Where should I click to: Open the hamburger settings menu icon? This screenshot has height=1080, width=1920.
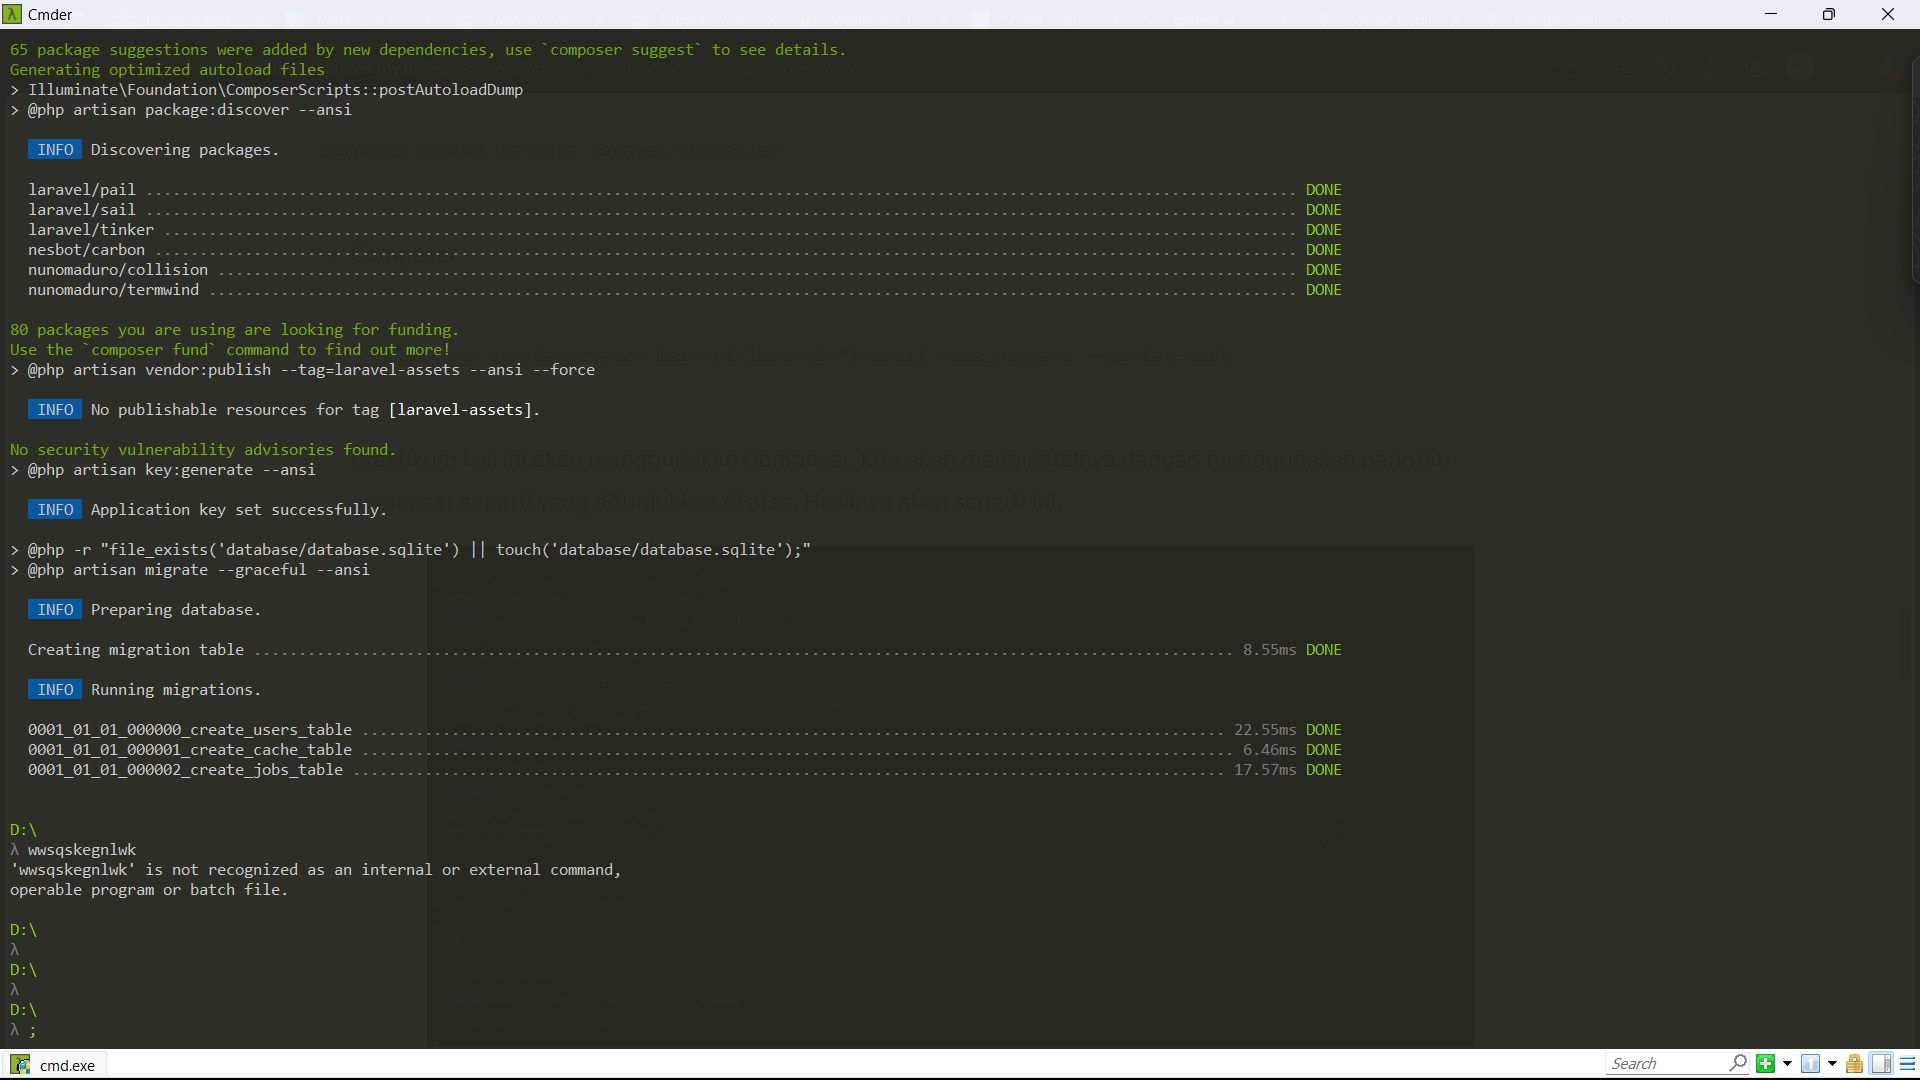(1907, 1064)
